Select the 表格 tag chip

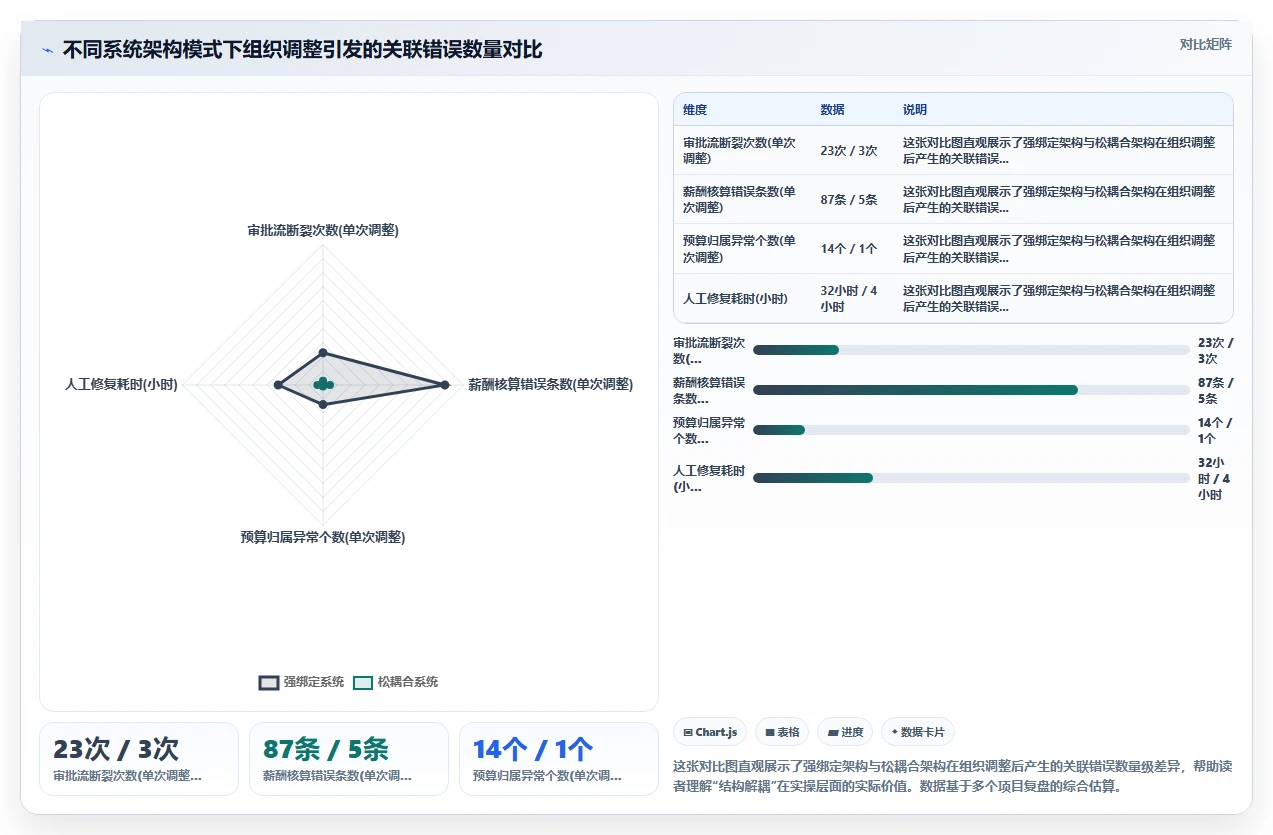[x=782, y=732]
